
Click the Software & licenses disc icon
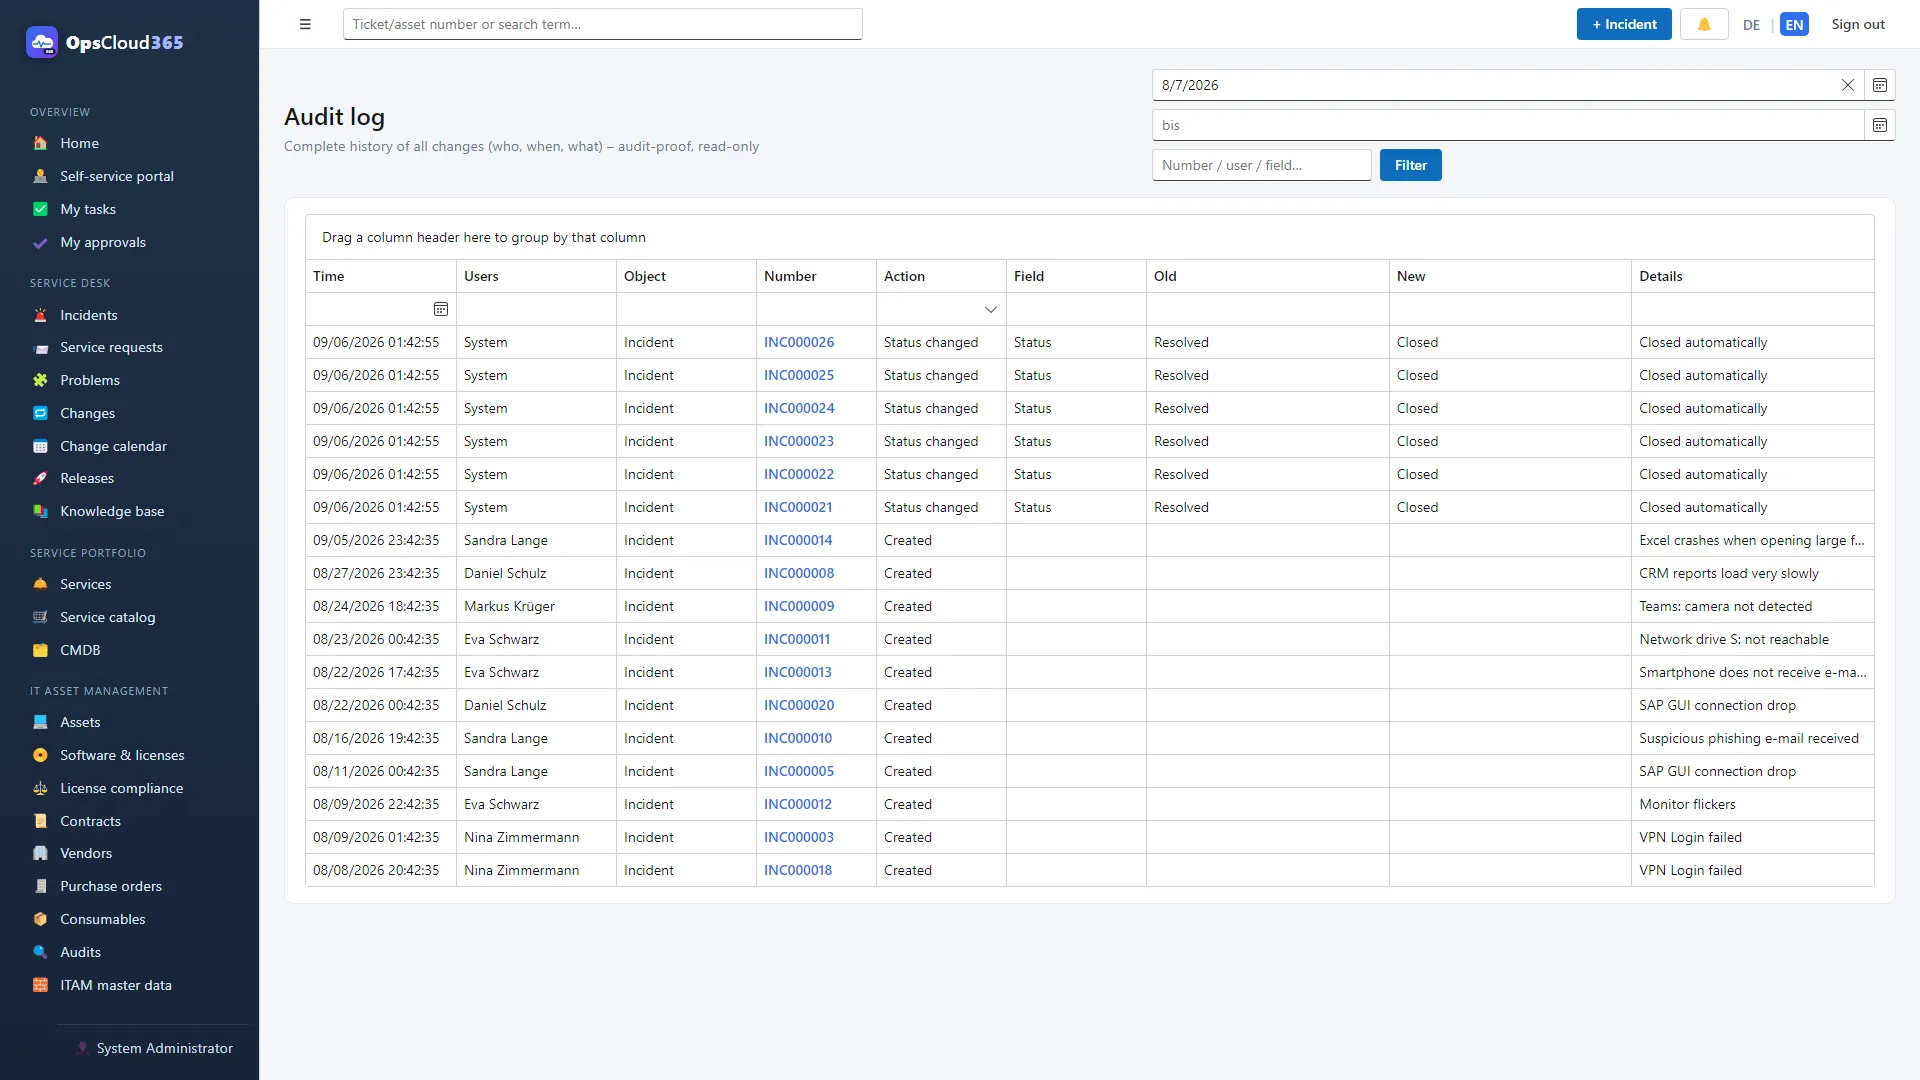[40, 755]
